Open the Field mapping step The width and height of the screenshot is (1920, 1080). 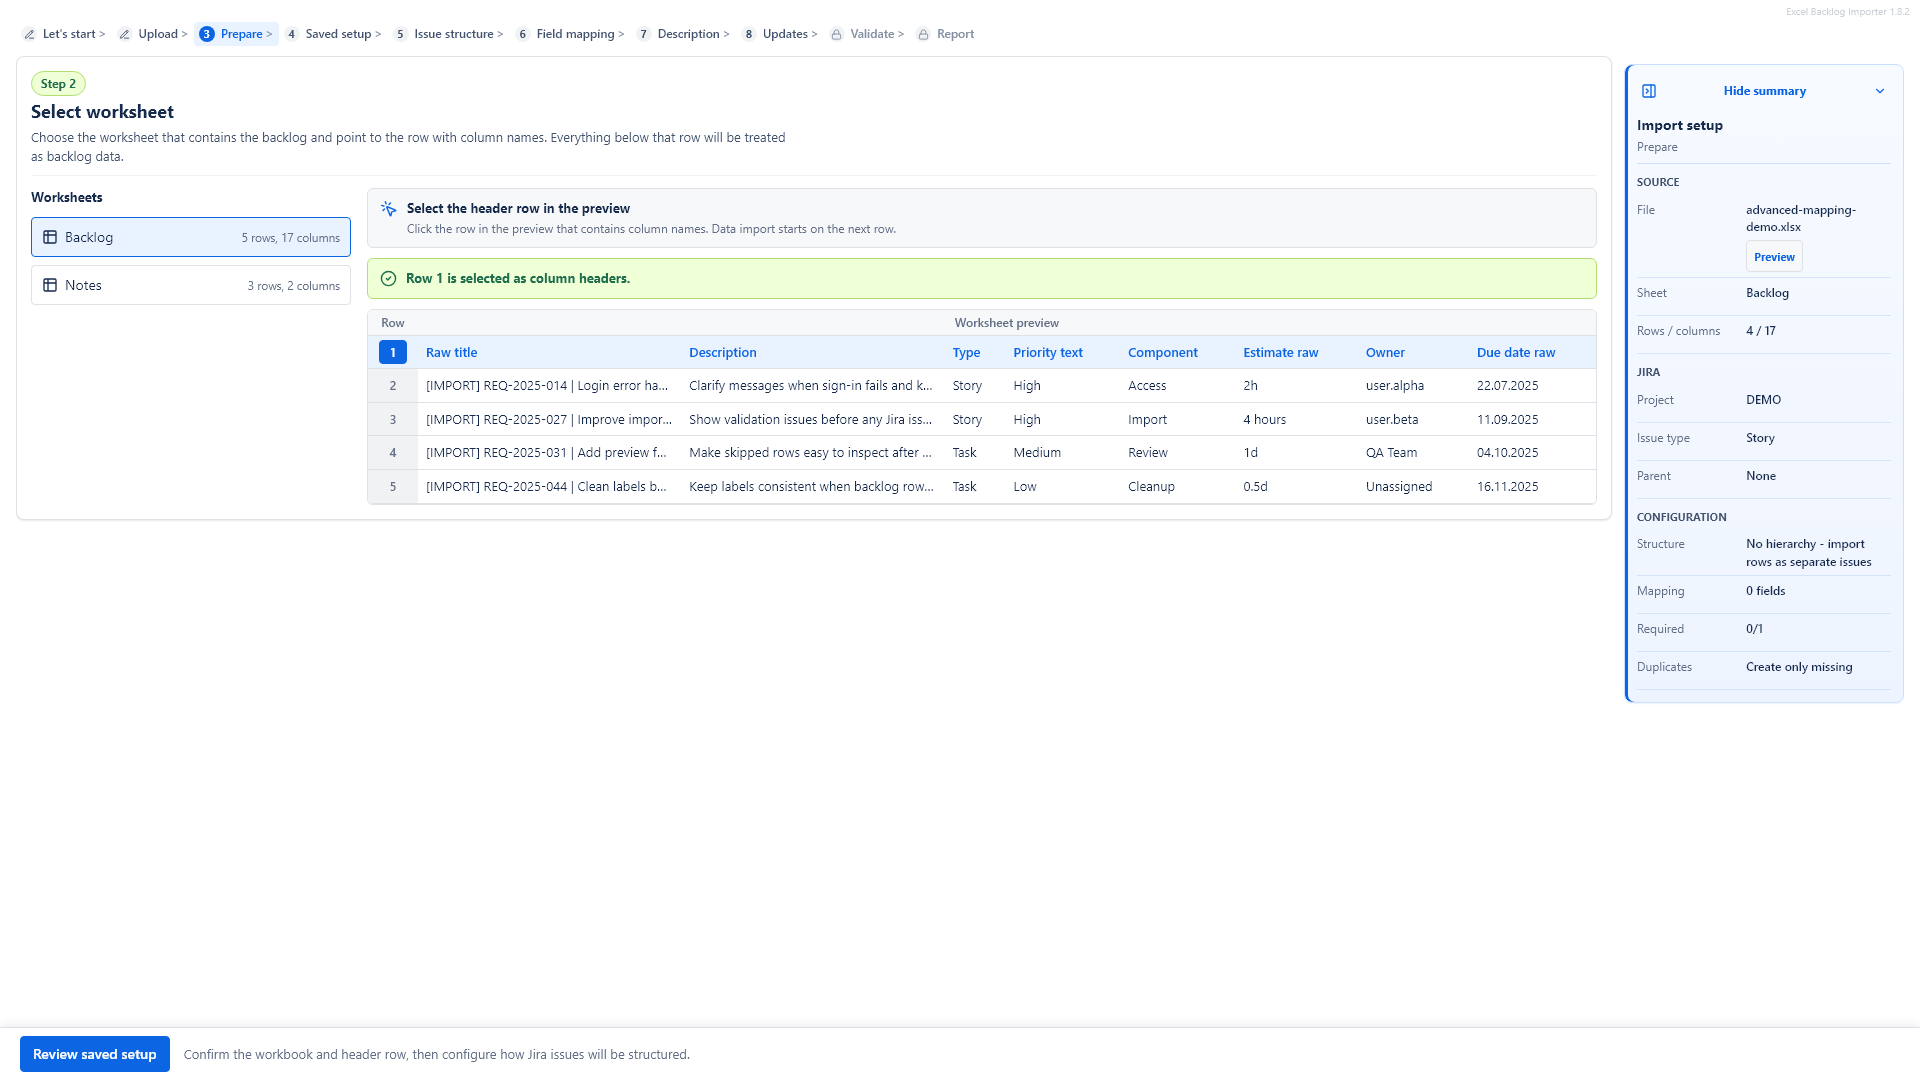click(x=570, y=34)
